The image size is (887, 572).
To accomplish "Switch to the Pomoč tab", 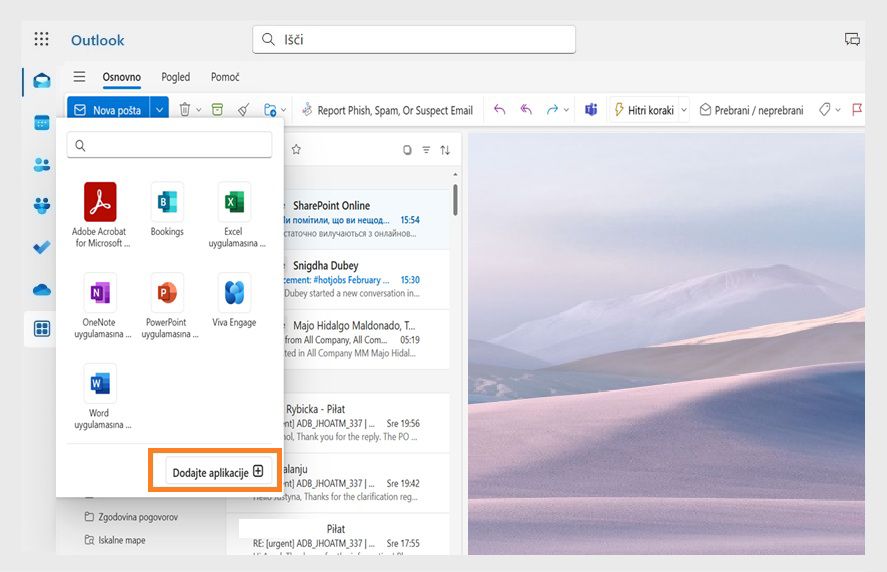I will coord(225,77).
